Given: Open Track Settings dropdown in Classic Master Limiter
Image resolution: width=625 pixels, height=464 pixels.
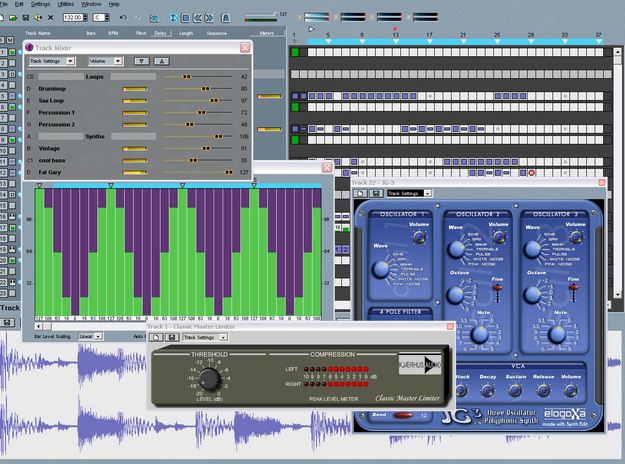Looking at the screenshot, I should (x=205, y=337).
